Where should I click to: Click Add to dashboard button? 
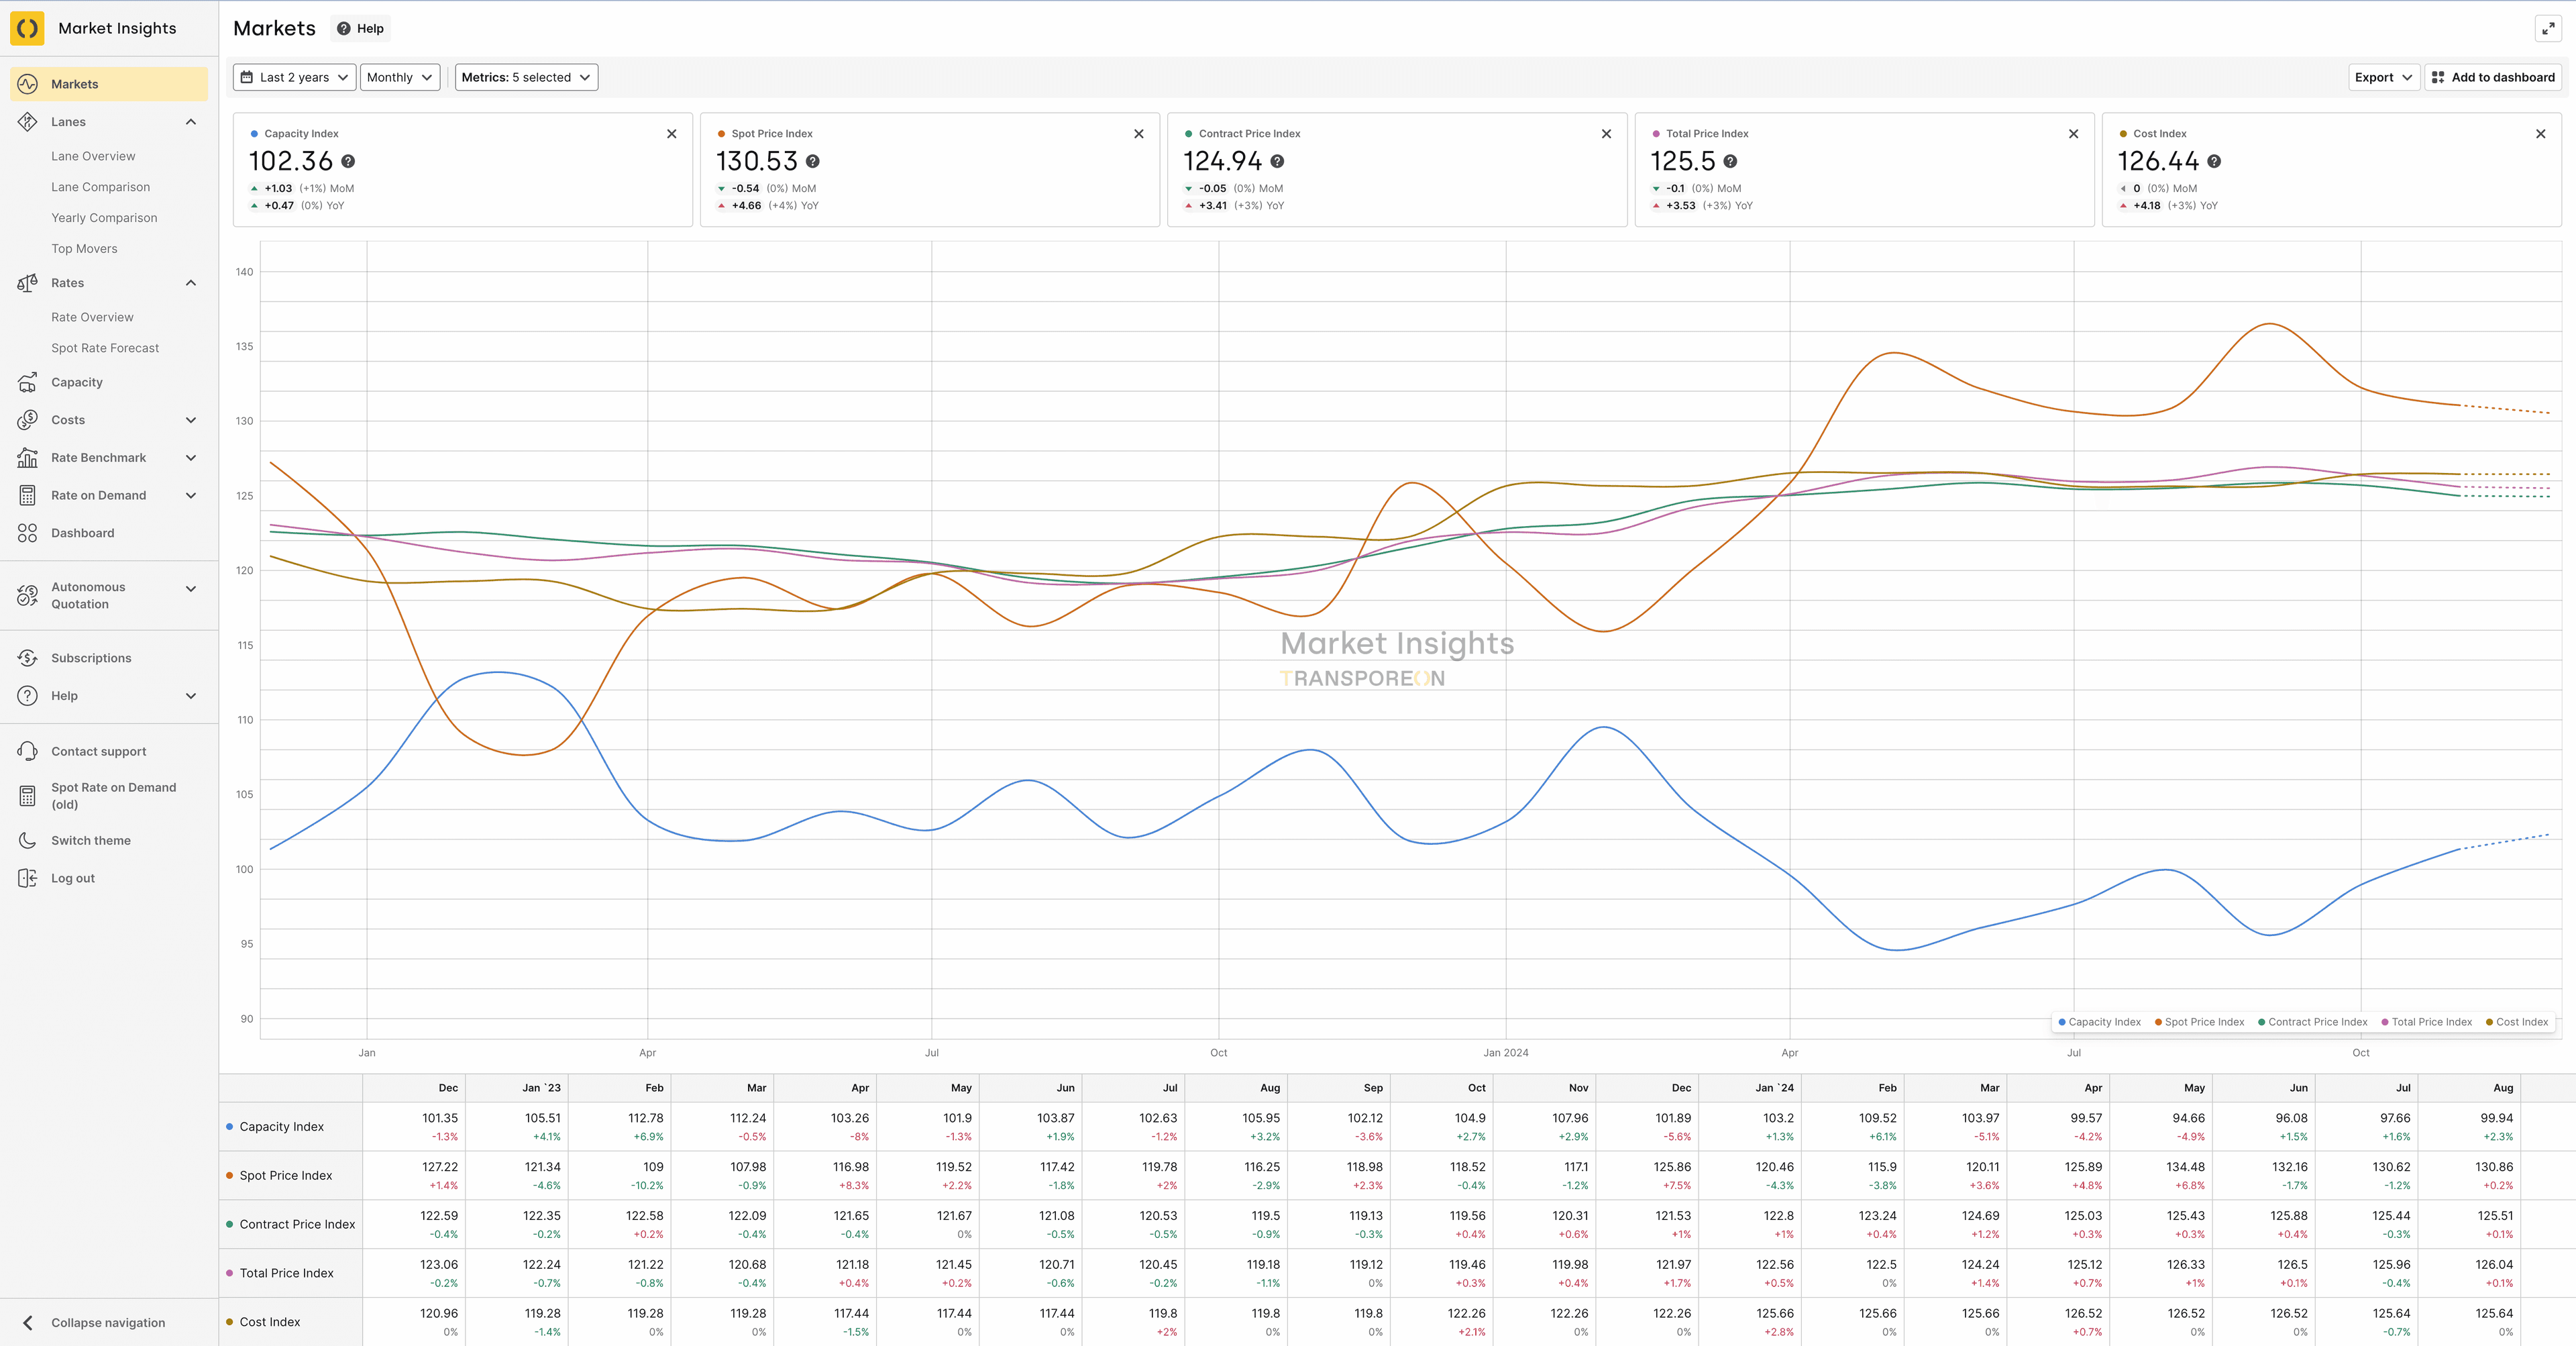(x=2493, y=77)
